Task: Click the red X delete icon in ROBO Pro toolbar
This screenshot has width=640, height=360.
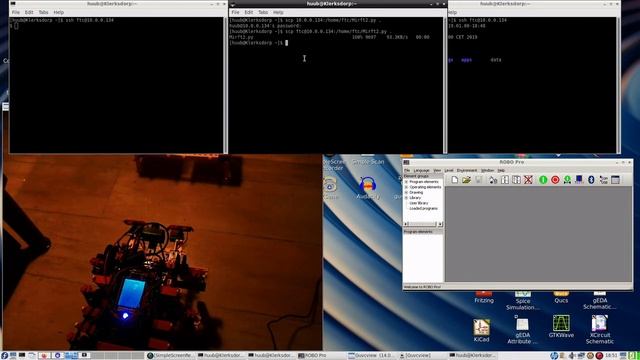Action: click(x=528, y=180)
